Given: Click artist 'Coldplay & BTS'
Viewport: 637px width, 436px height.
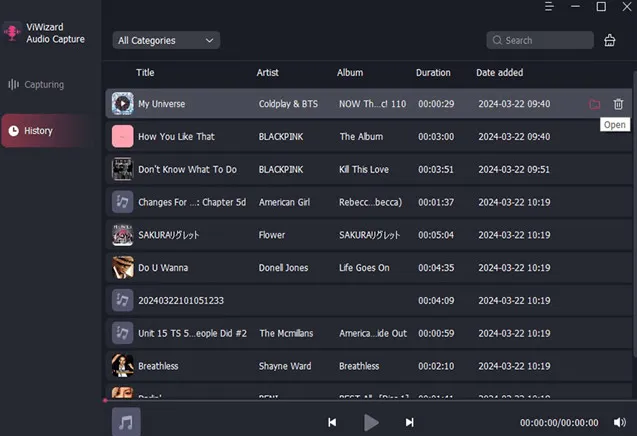Looking at the screenshot, I should click(x=288, y=104).
